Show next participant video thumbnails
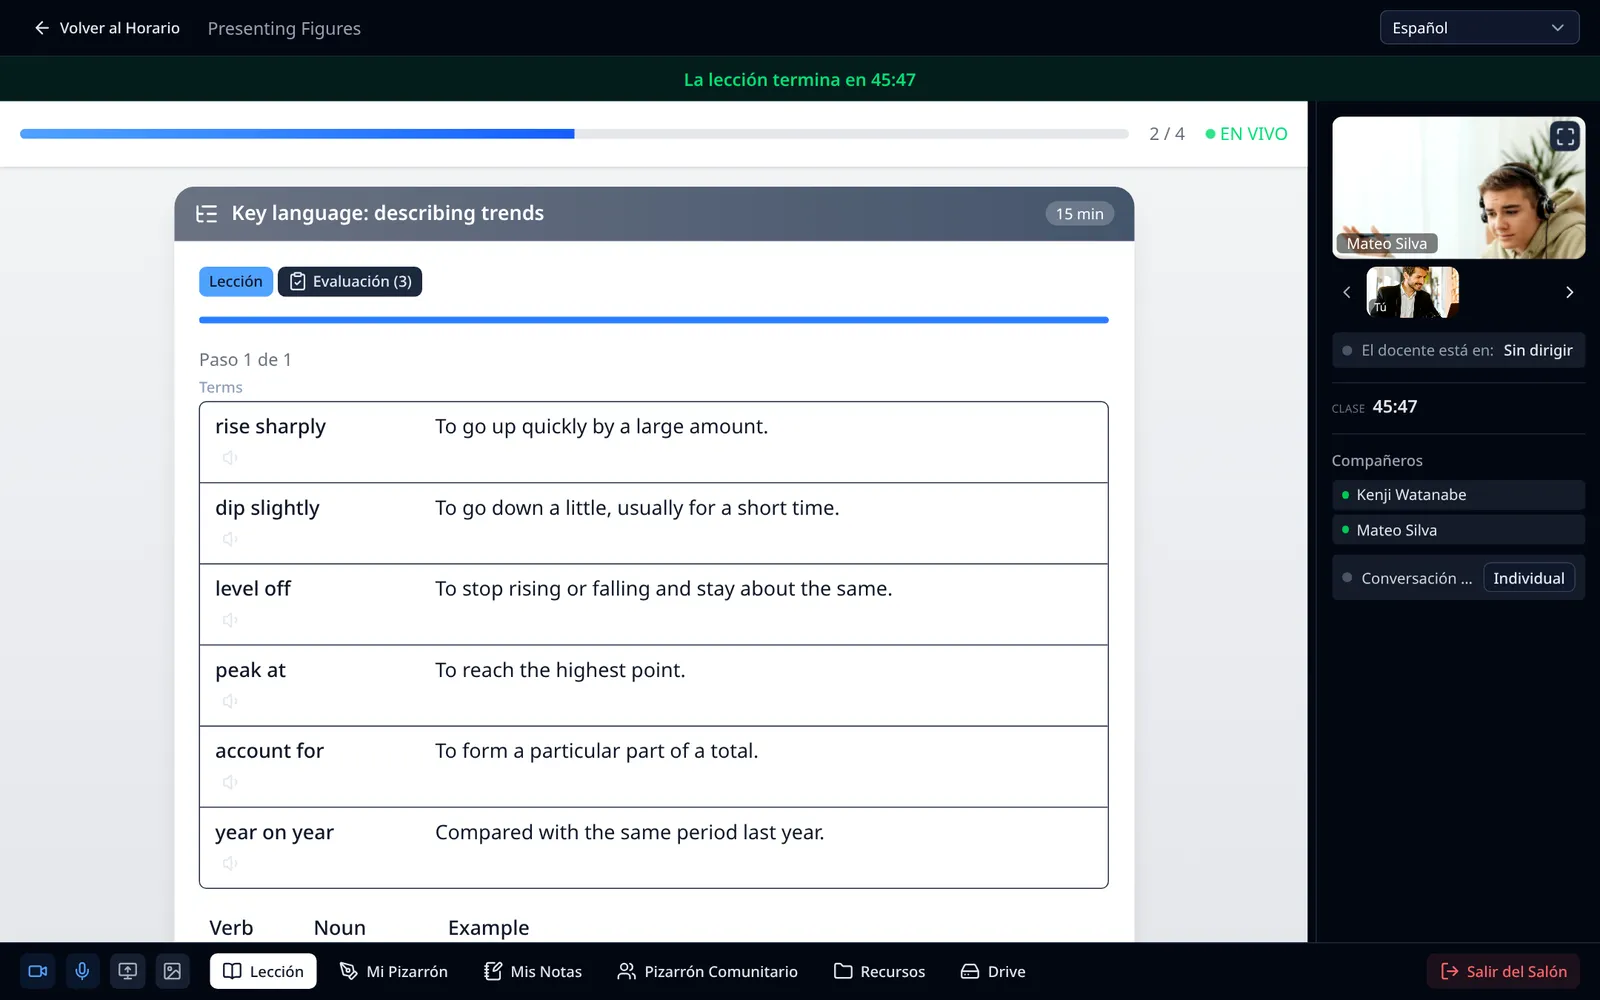Viewport: 1600px width, 1000px height. pyautogui.click(x=1569, y=292)
